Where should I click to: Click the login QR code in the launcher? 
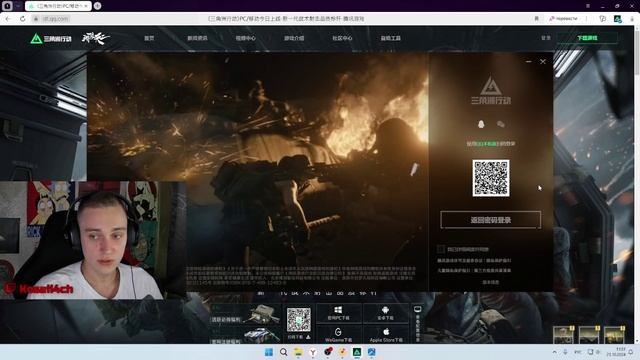pos(491,178)
